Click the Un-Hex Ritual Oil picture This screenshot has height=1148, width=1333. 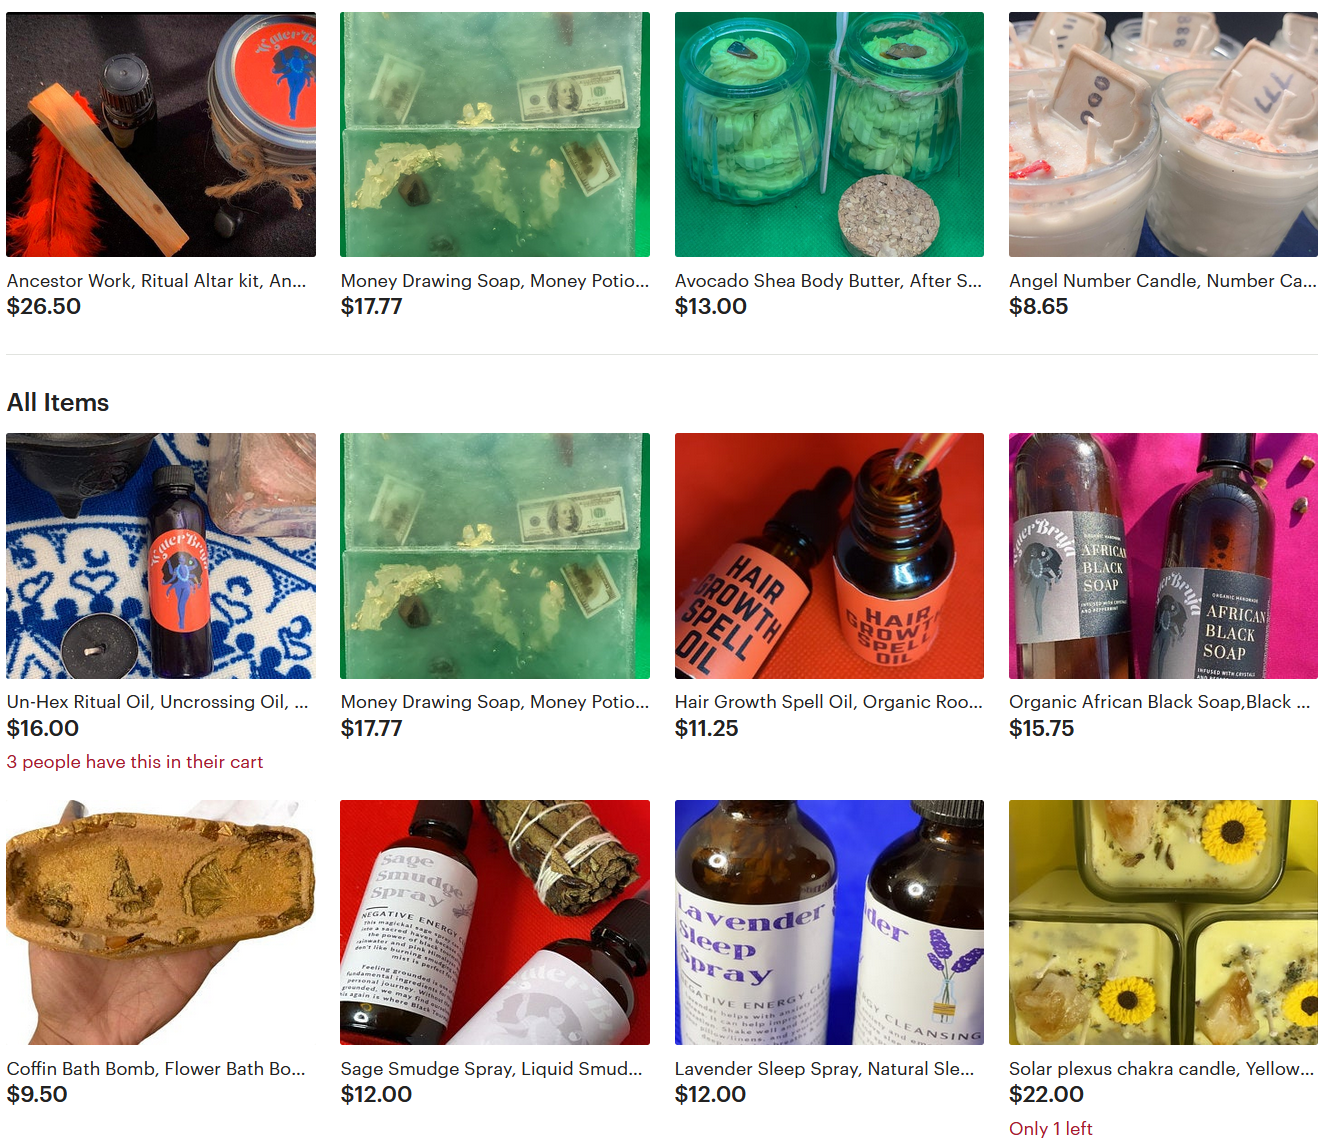coord(161,556)
